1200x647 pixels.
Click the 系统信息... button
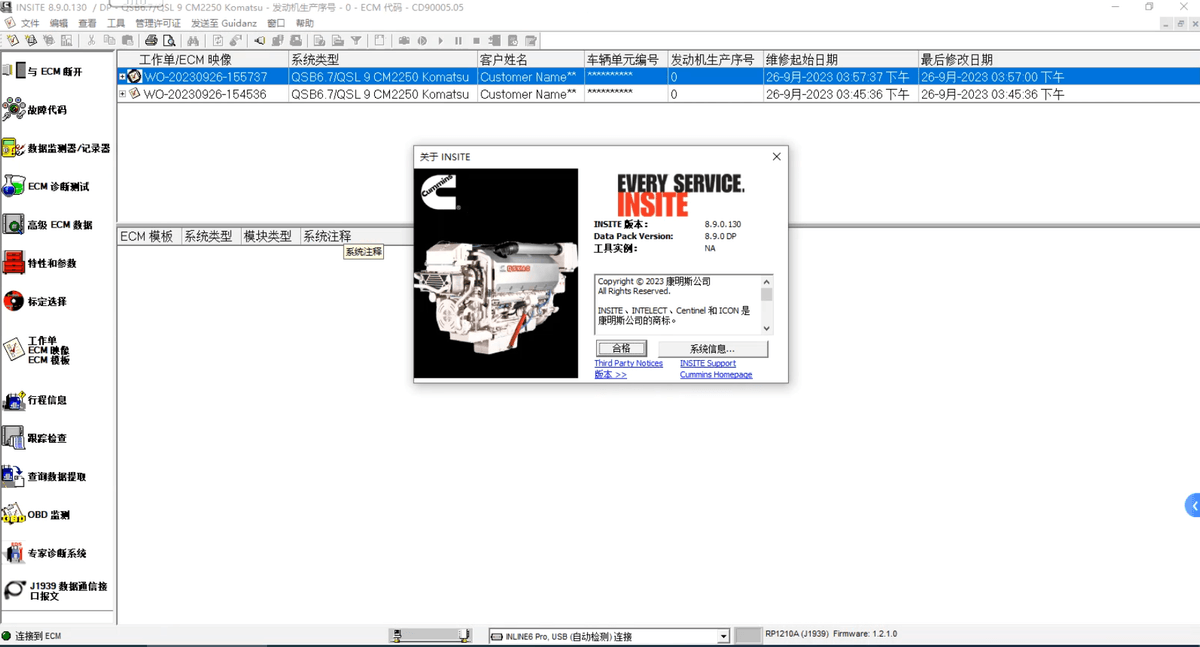[712, 348]
